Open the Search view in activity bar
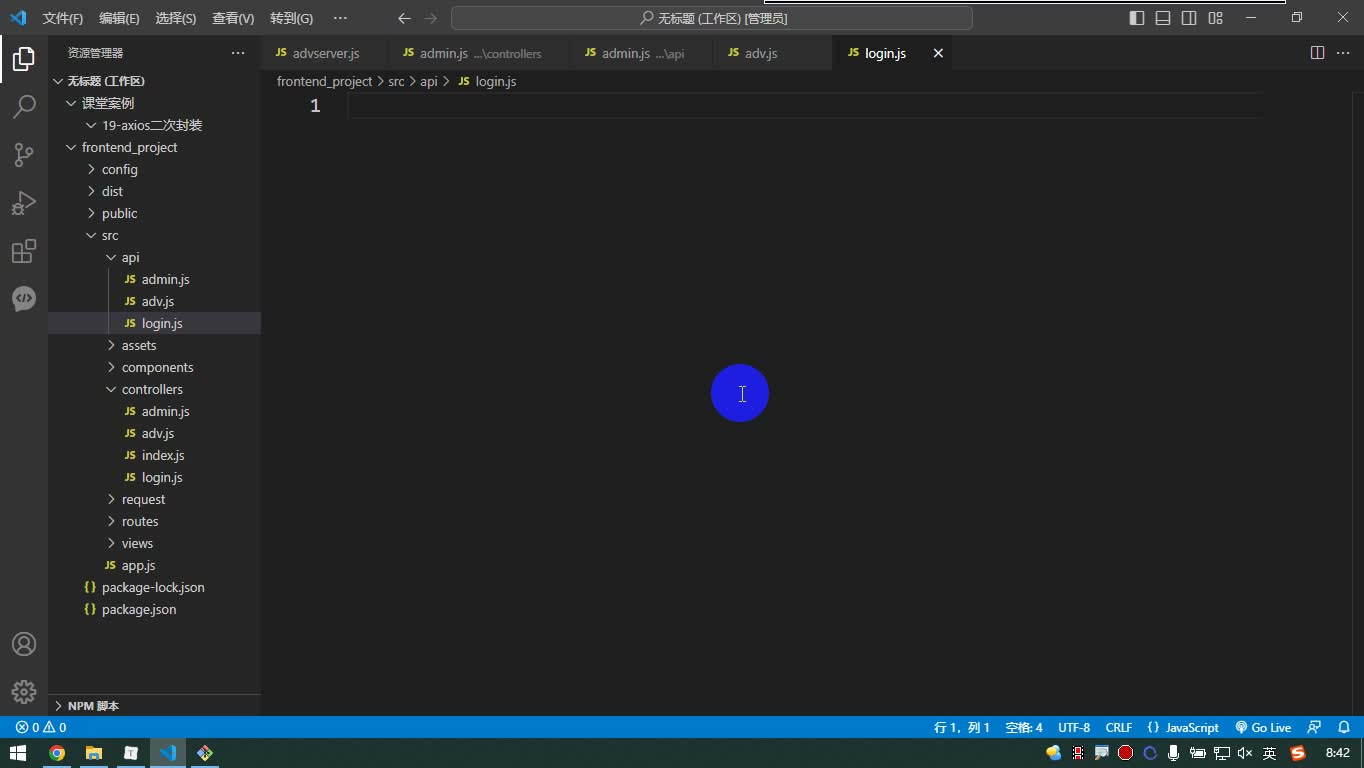Viewport: 1364px width, 768px height. tap(24, 106)
